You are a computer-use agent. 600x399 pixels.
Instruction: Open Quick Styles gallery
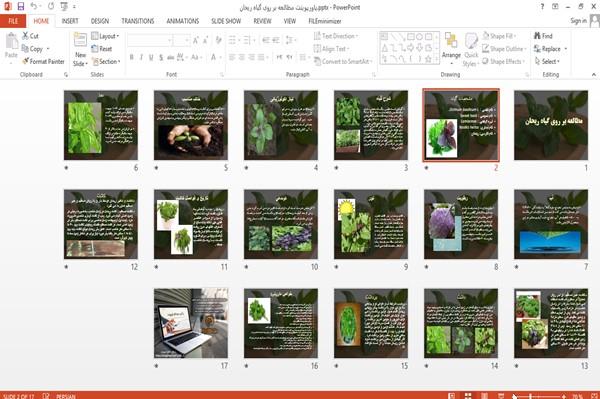pyautogui.click(x=471, y=50)
